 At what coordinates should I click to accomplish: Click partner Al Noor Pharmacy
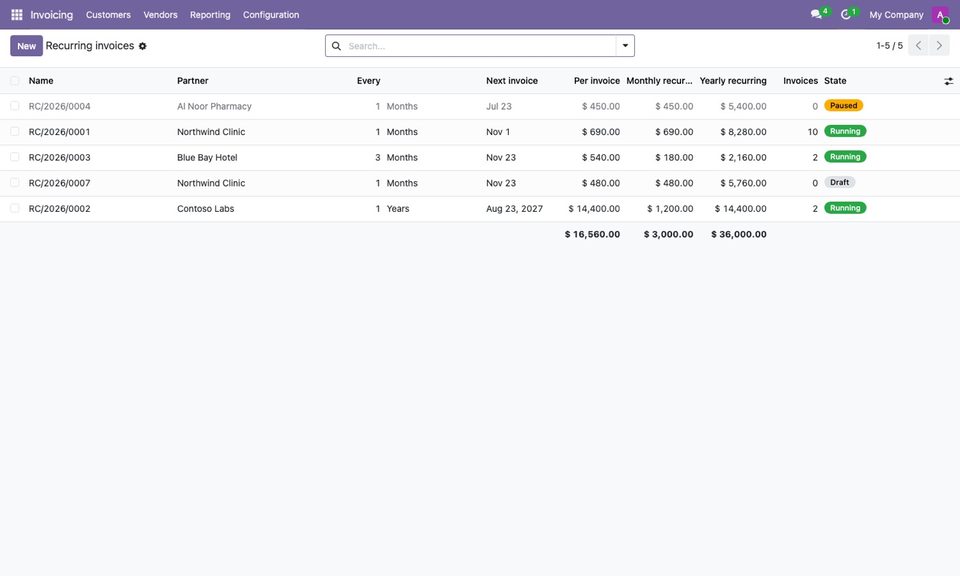pos(214,107)
